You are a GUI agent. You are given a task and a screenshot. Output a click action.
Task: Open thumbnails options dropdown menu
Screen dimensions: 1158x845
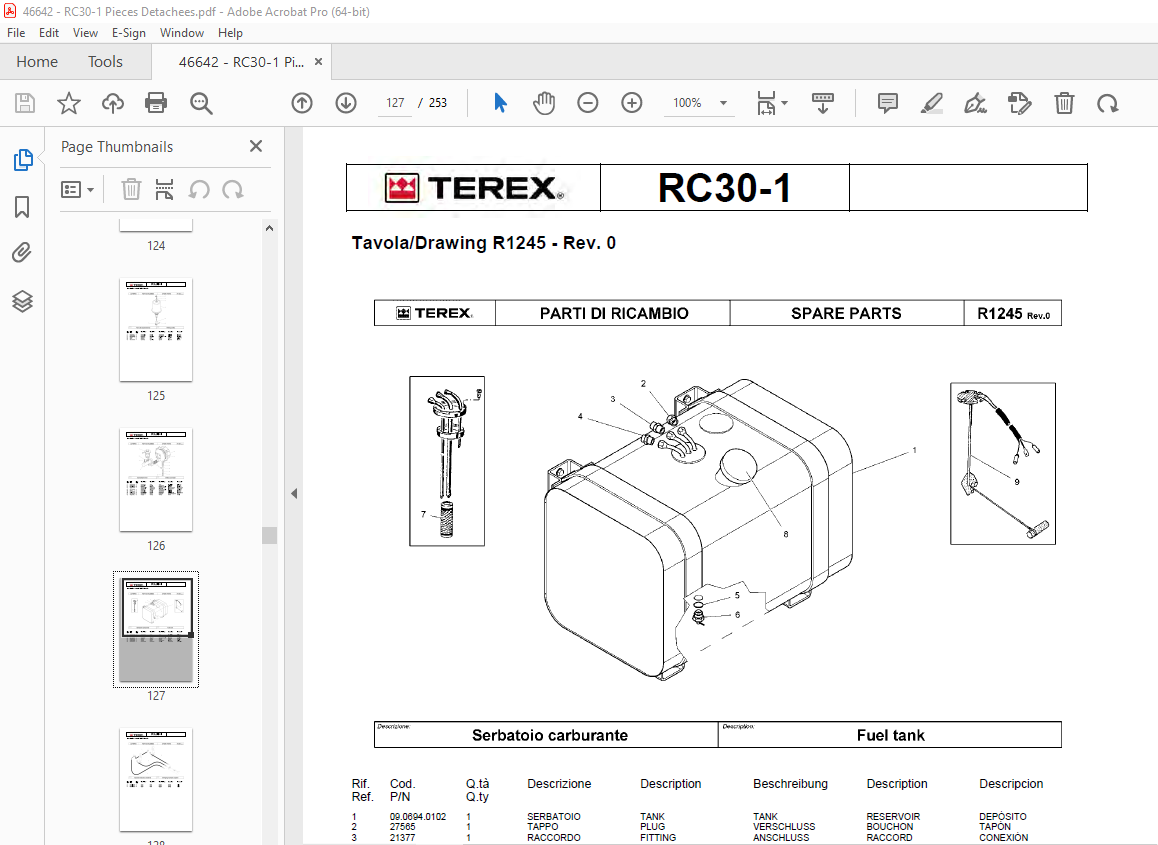pyautogui.click(x=78, y=190)
